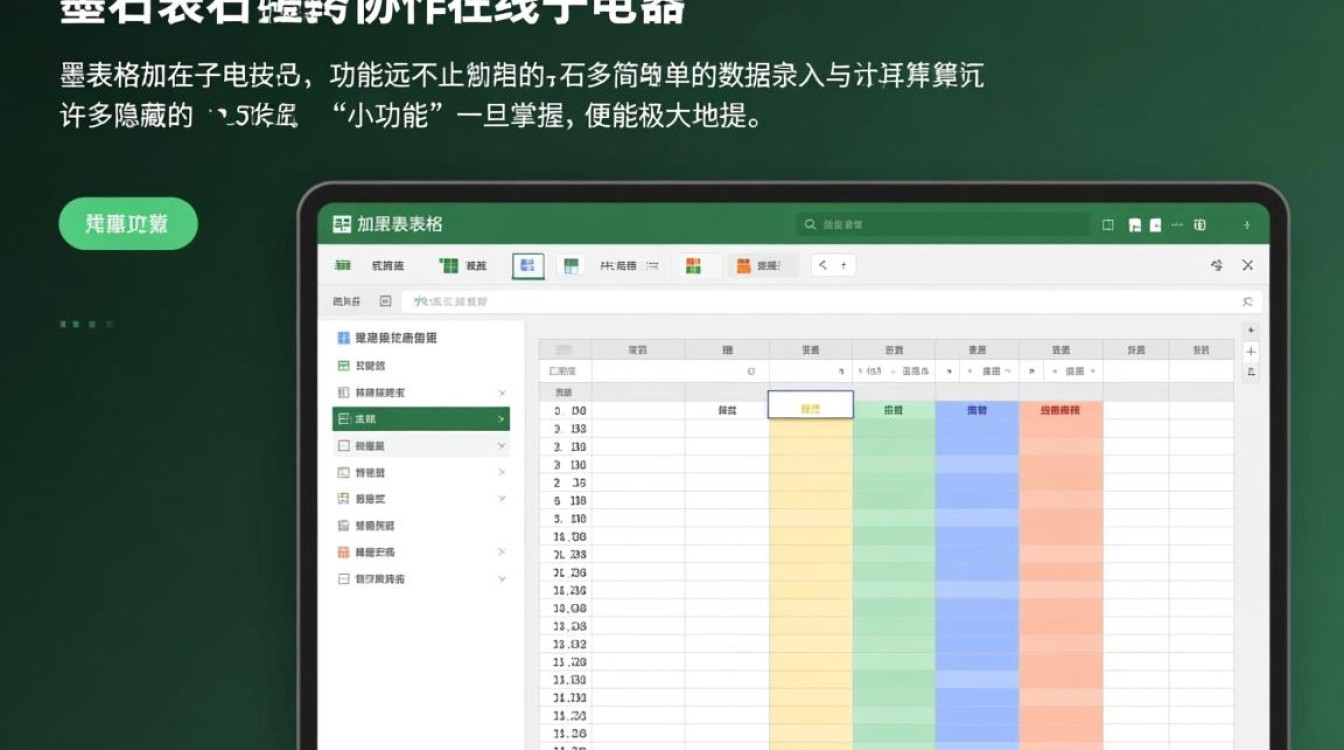Toggle the outlined blue view switcher in the toolbar
The height and width of the screenshot is (750, 1344).
(527, 264)
